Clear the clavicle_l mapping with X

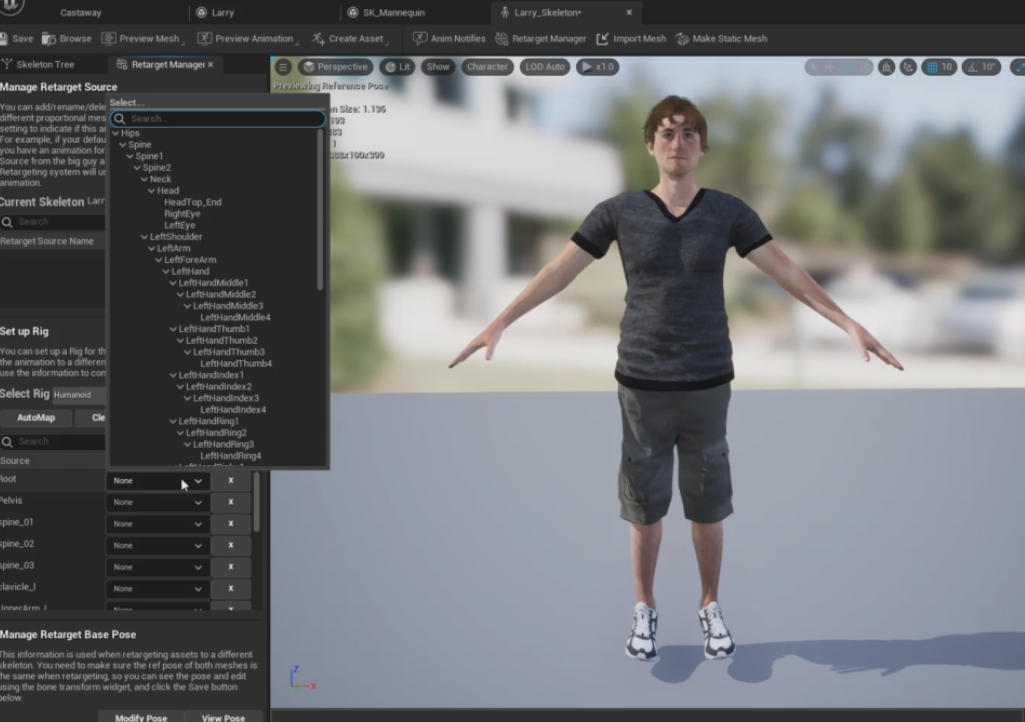231,589
